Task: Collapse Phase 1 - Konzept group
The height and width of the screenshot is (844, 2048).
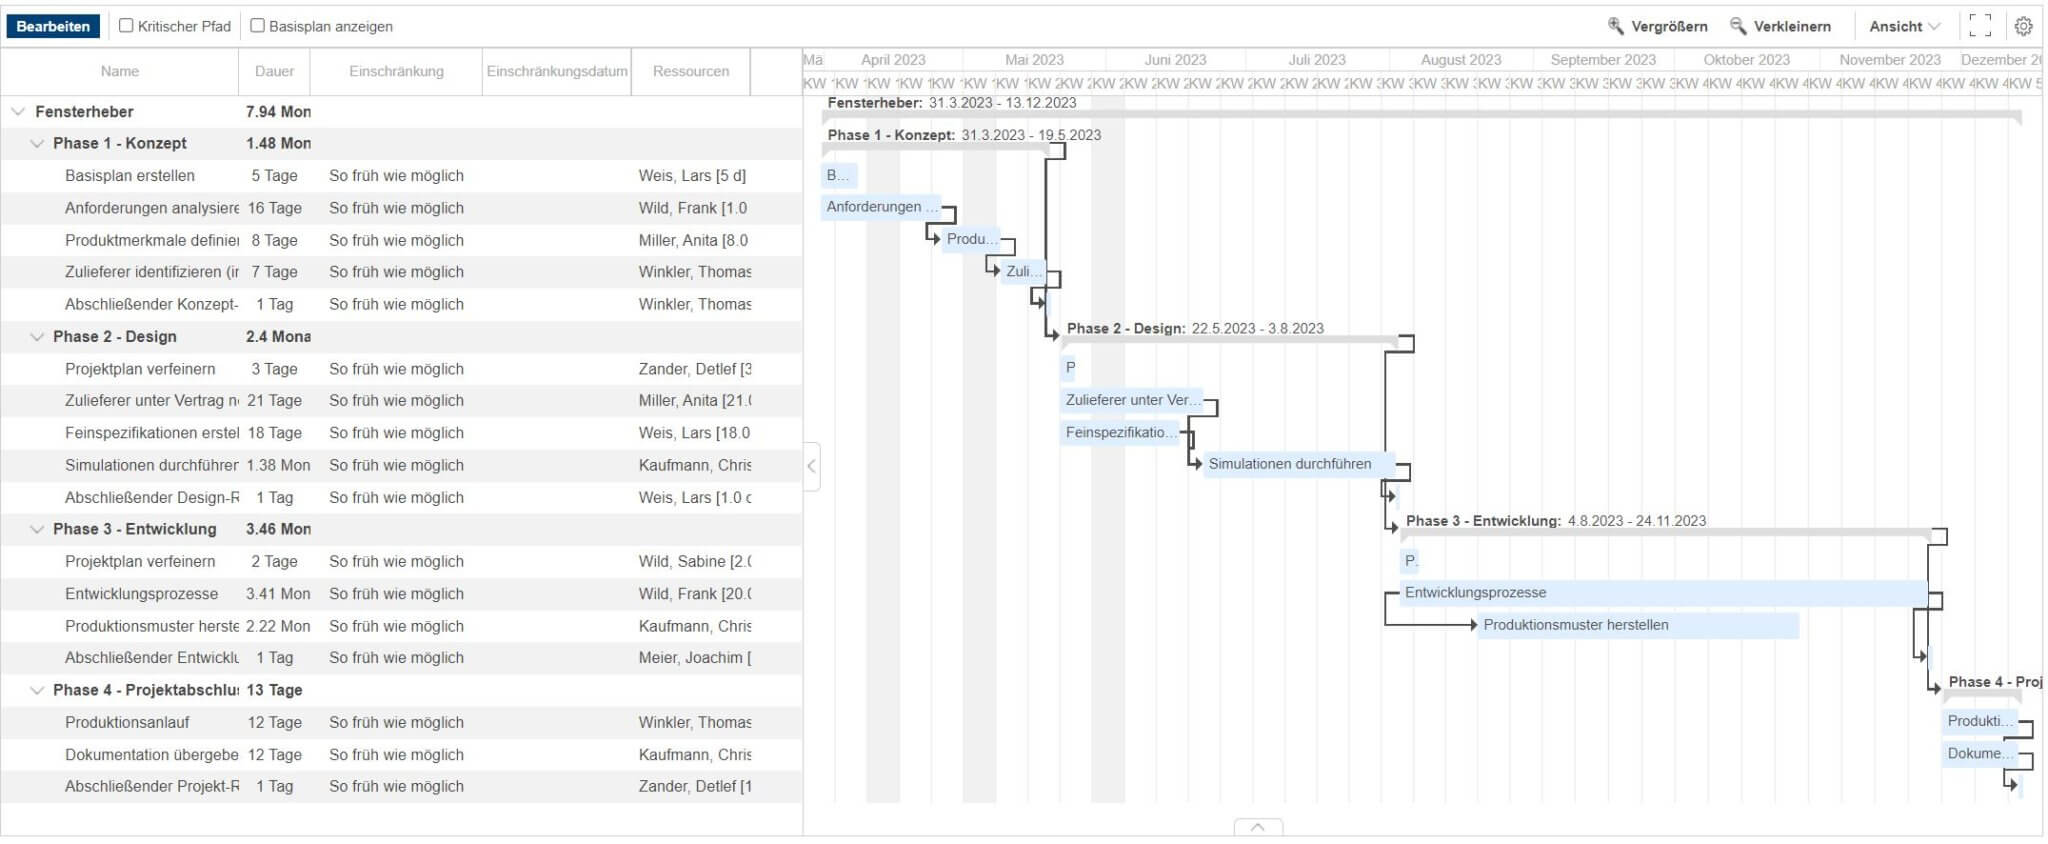Action: [x=37, y=144]
